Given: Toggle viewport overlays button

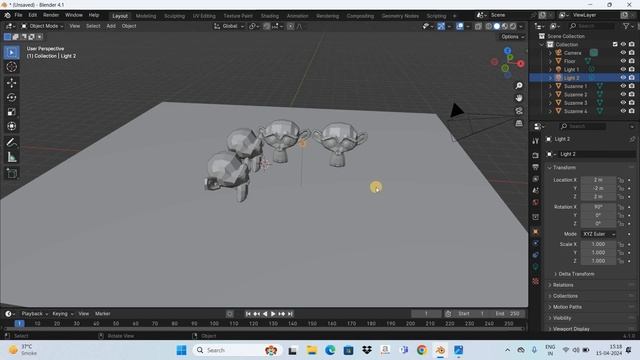Looking at the screenshot, I should pyautogui.click(x=460, y=26).
